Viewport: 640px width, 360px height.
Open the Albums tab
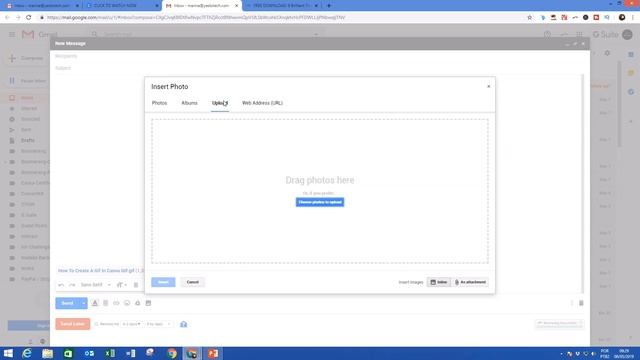coord(189,103)
